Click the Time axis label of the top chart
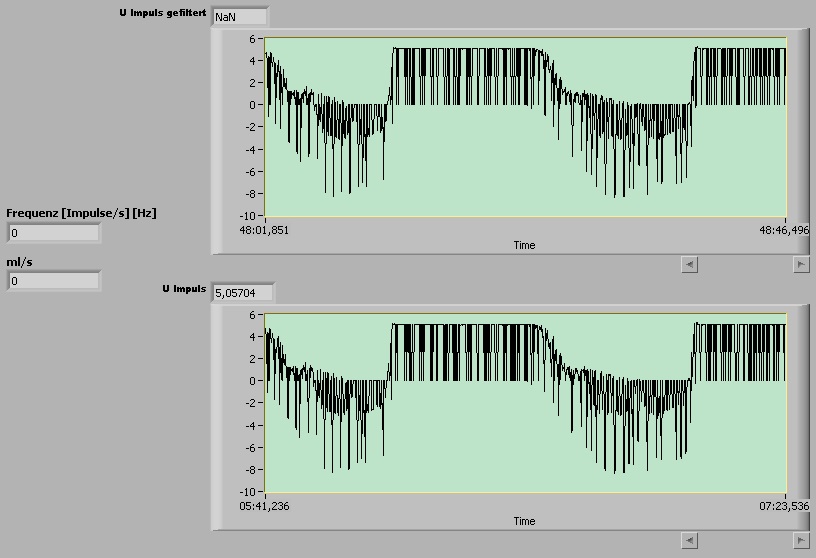816x558 pixels. pyautogui.click(x=524, y=245)
